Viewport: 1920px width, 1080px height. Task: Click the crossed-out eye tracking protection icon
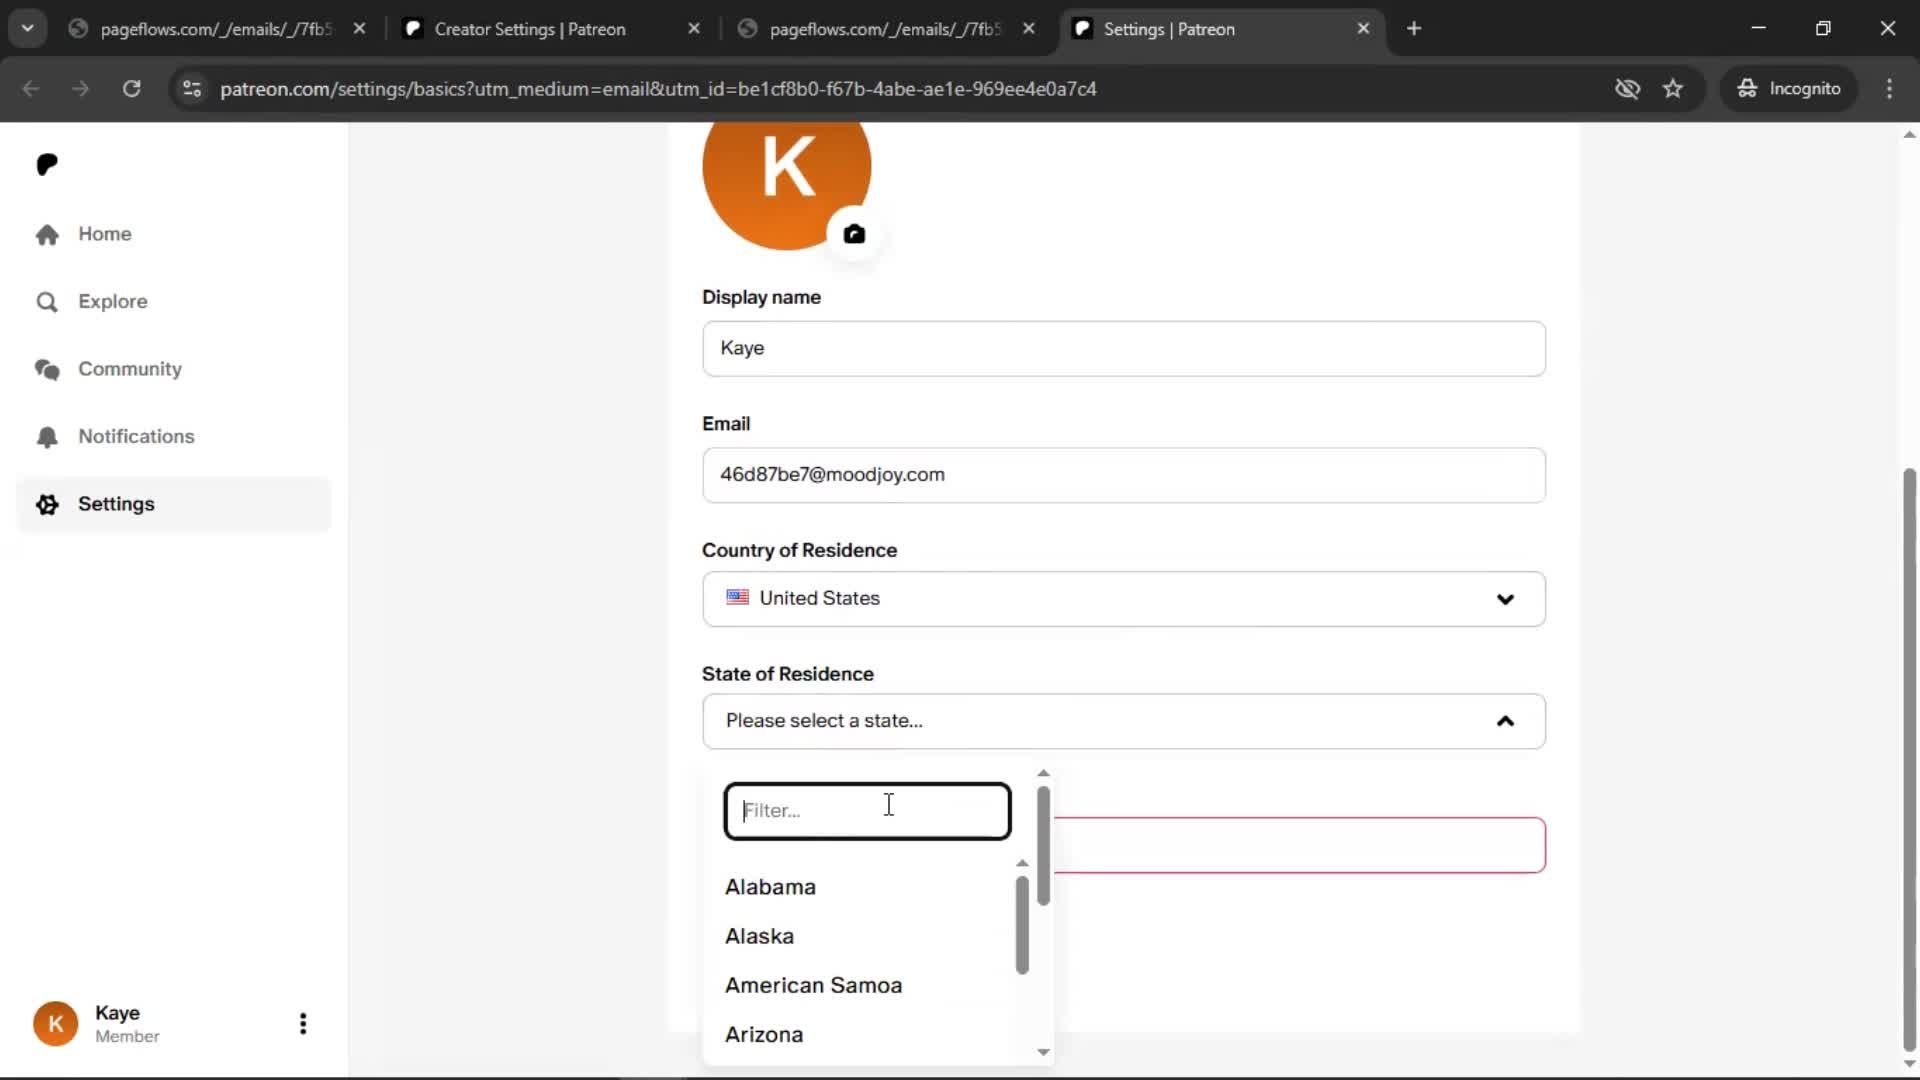[x=1627, y=89]
